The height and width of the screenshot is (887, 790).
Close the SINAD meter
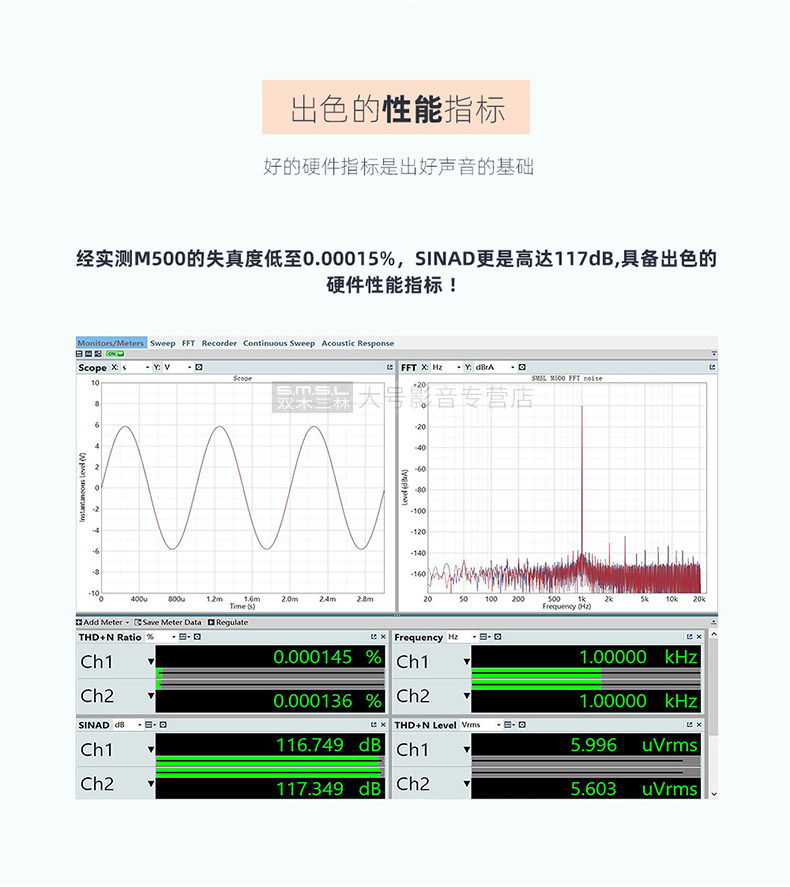coord(383,725)
